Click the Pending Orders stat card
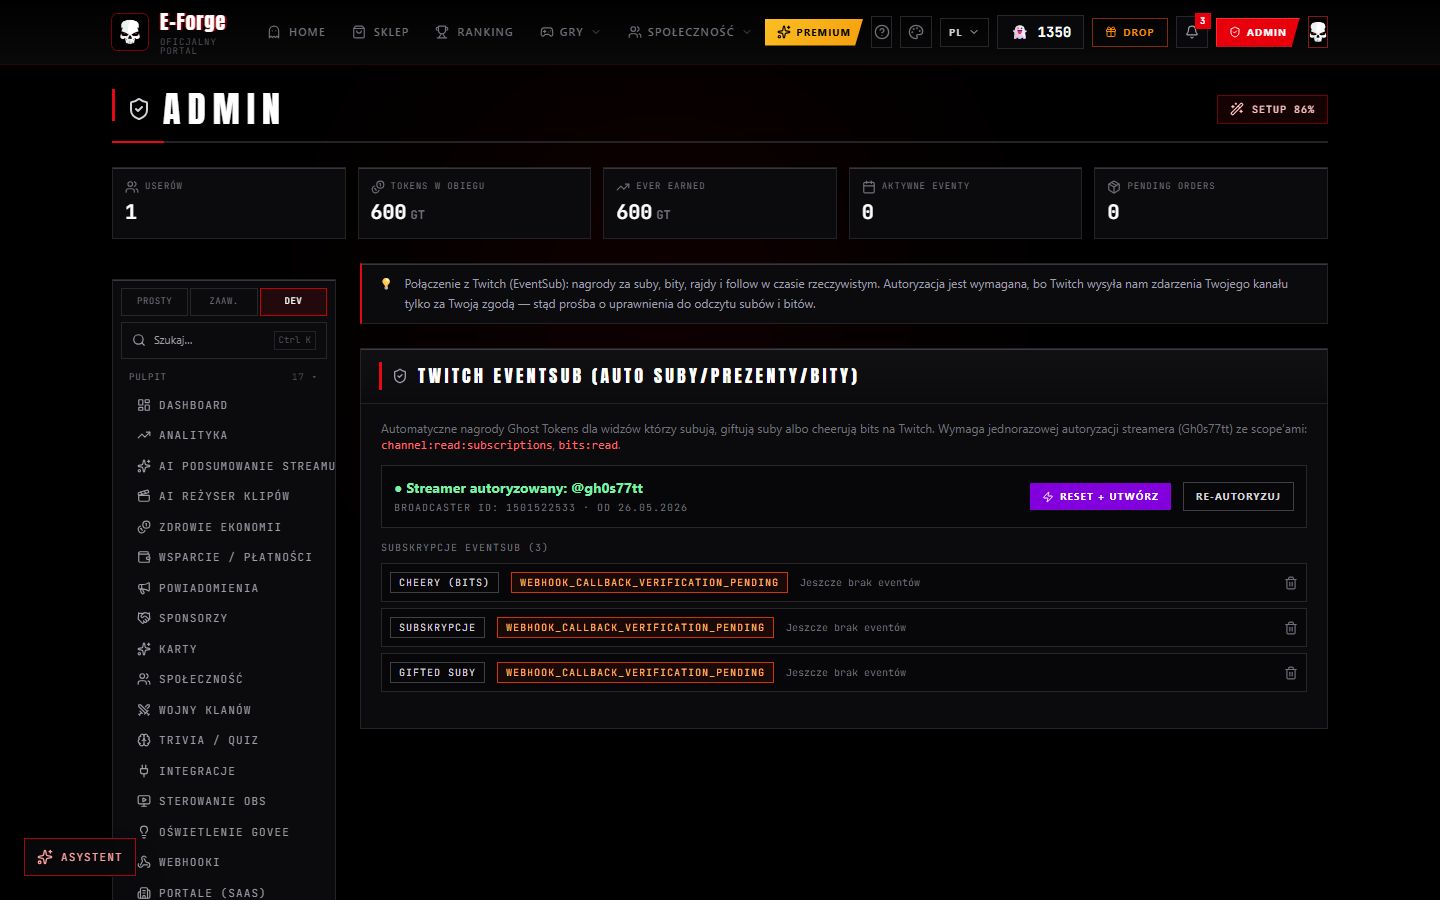The width and height of the screenshot is (1440, 900). click(1211, 203)
